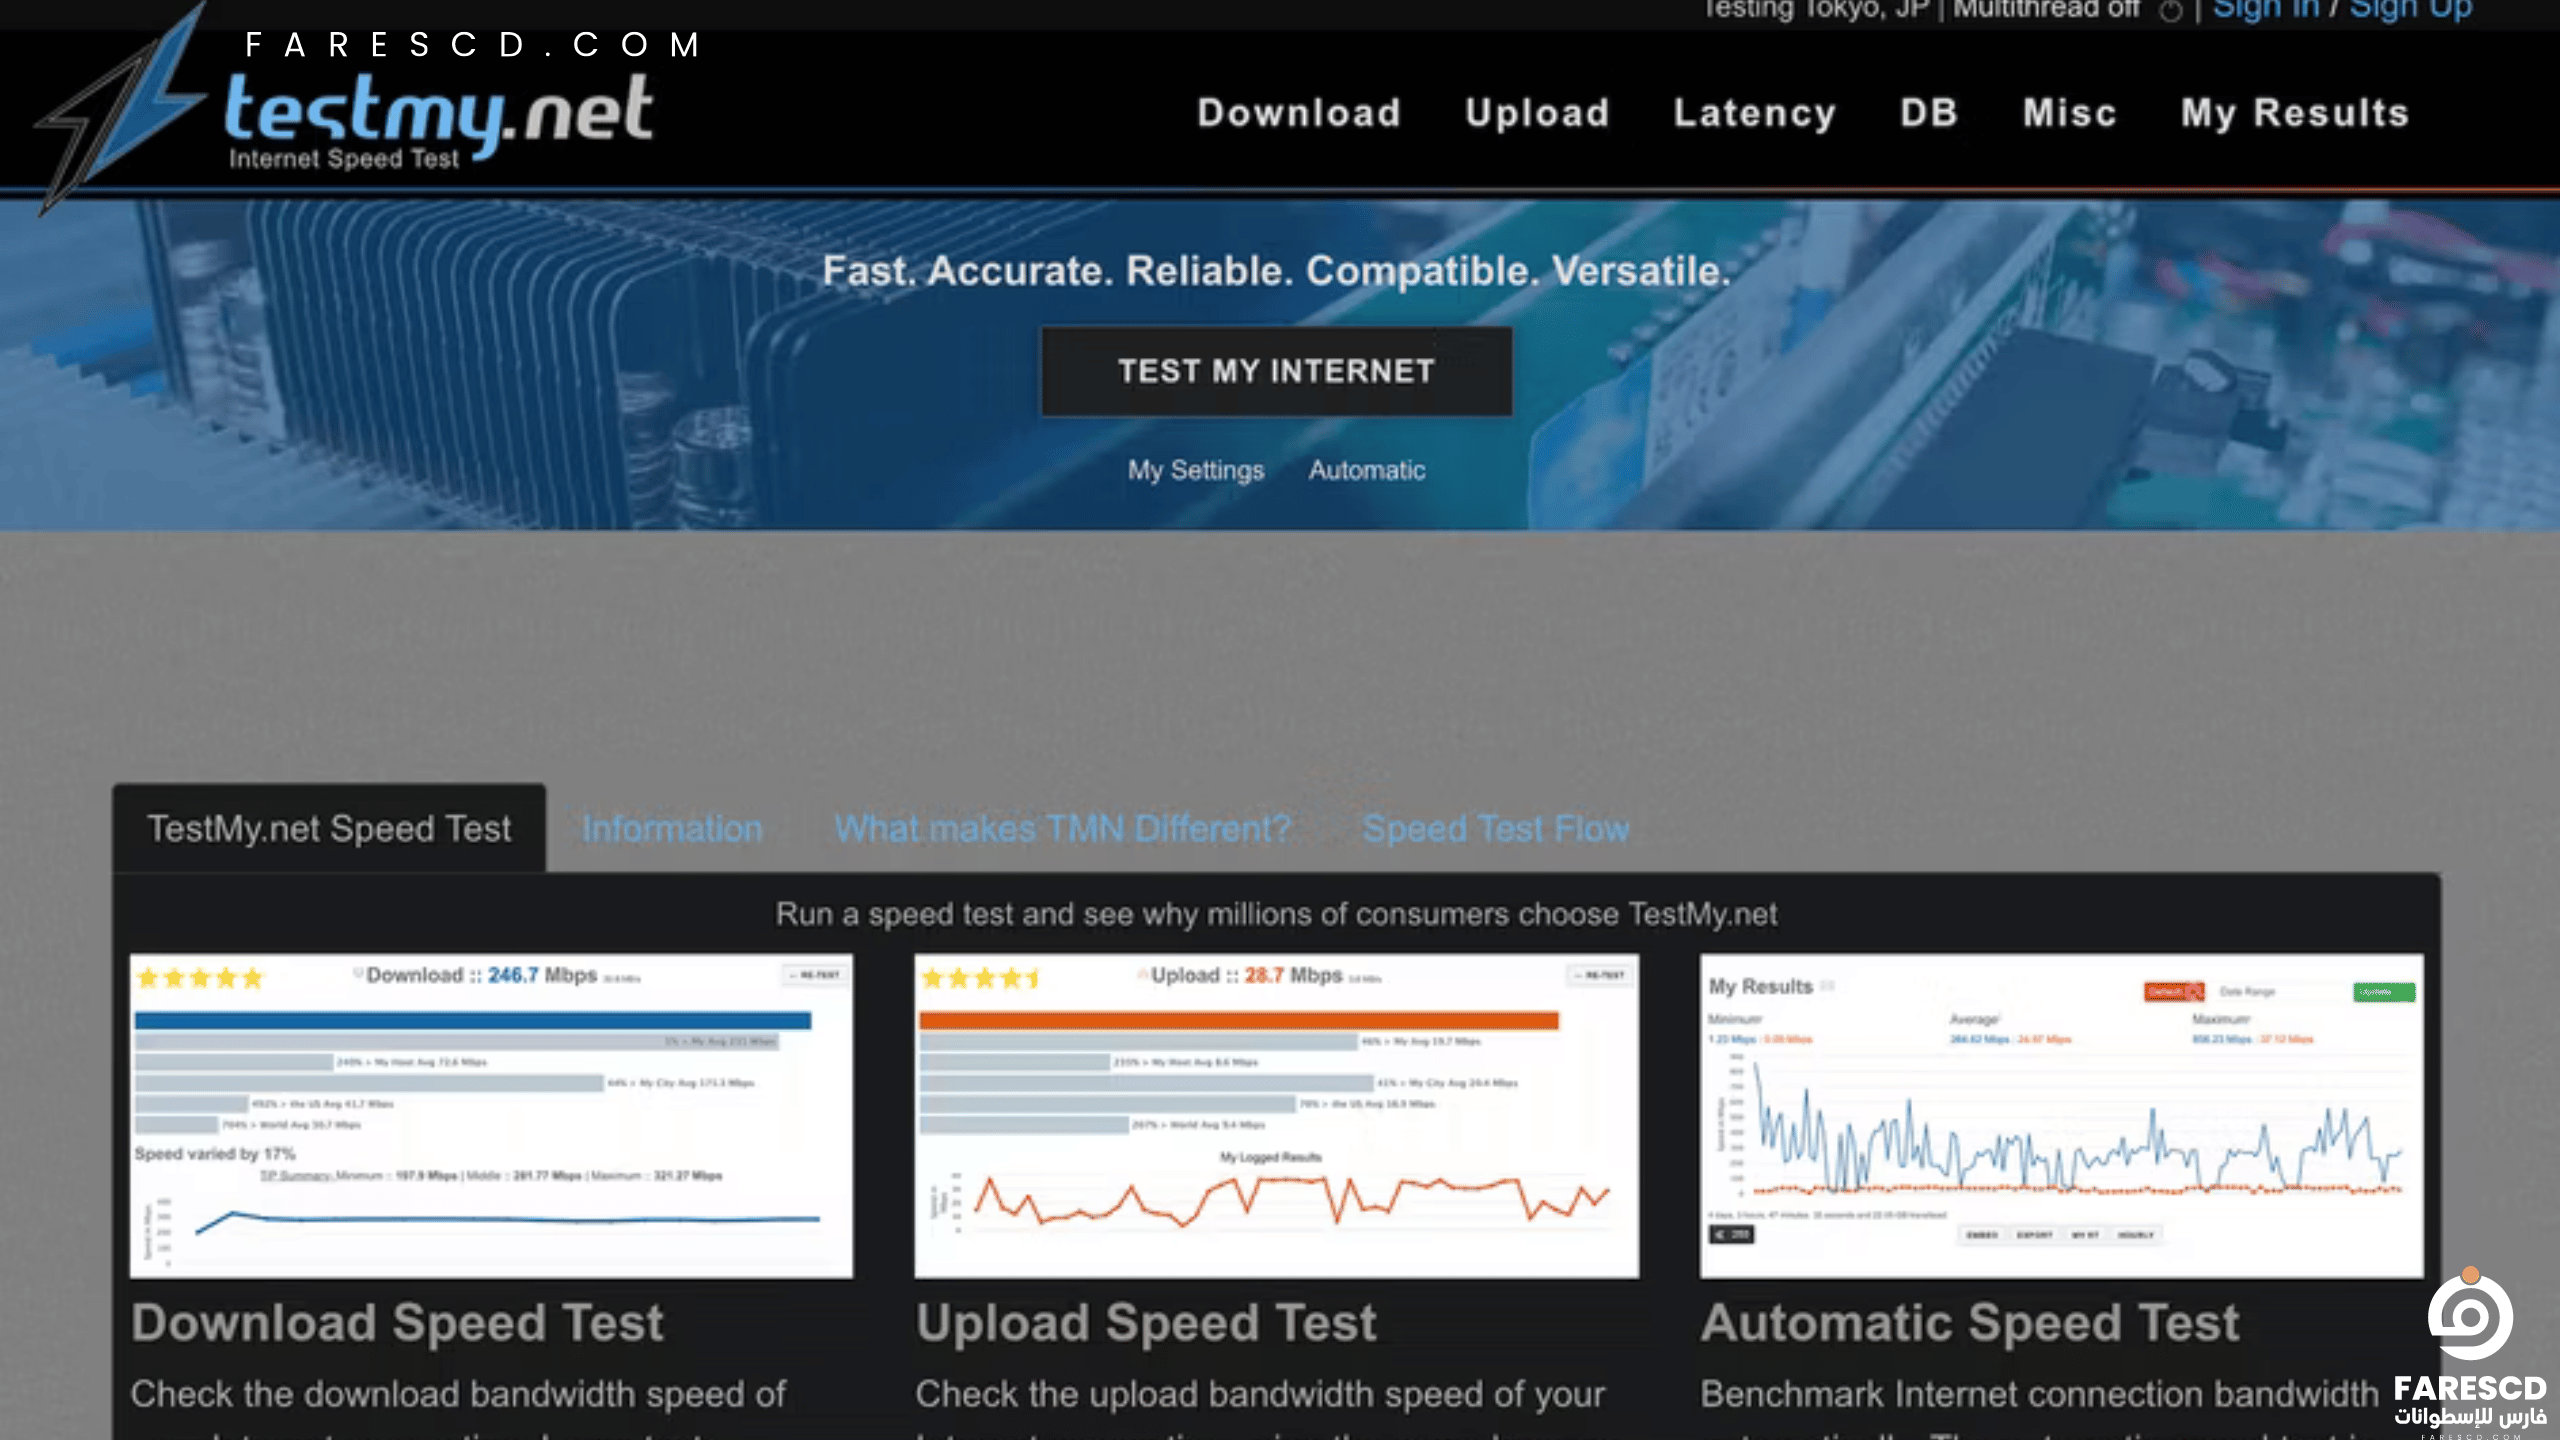Screen dimensions: 2560x1440
Task: Start the TEST MY INTERNET button
Action: (1277, 371)
